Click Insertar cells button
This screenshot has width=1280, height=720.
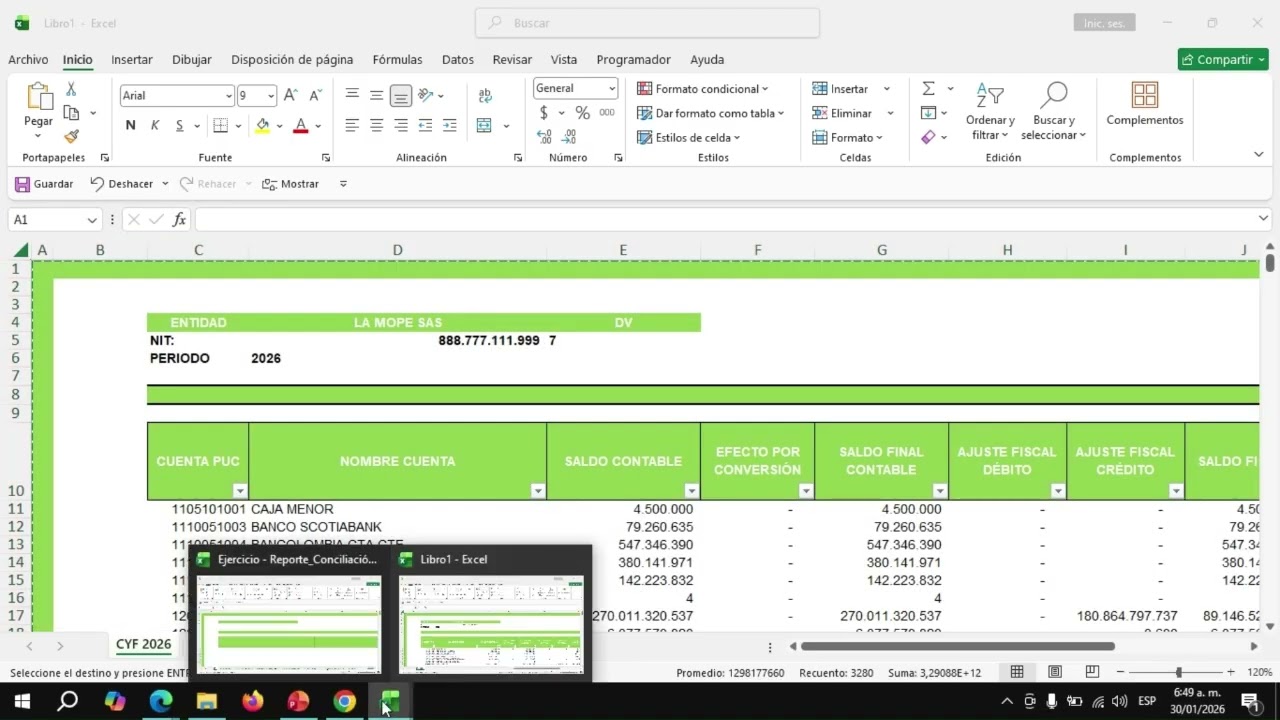(840, 89)
